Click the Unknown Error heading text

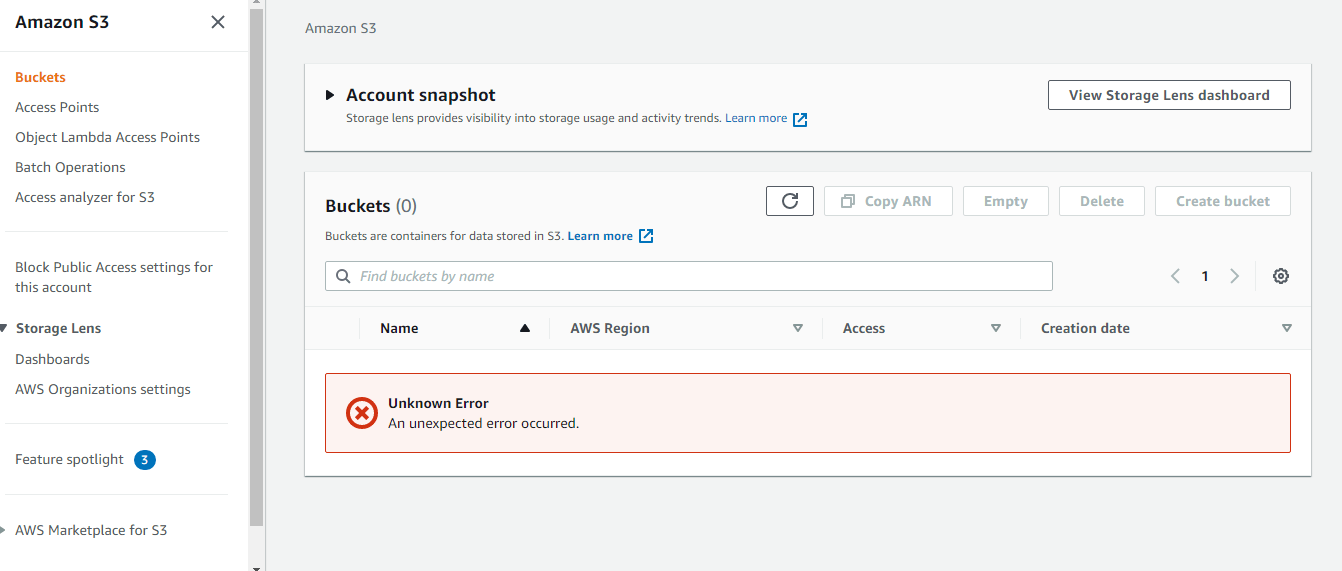pyautogui.click(x=438, y=403)
